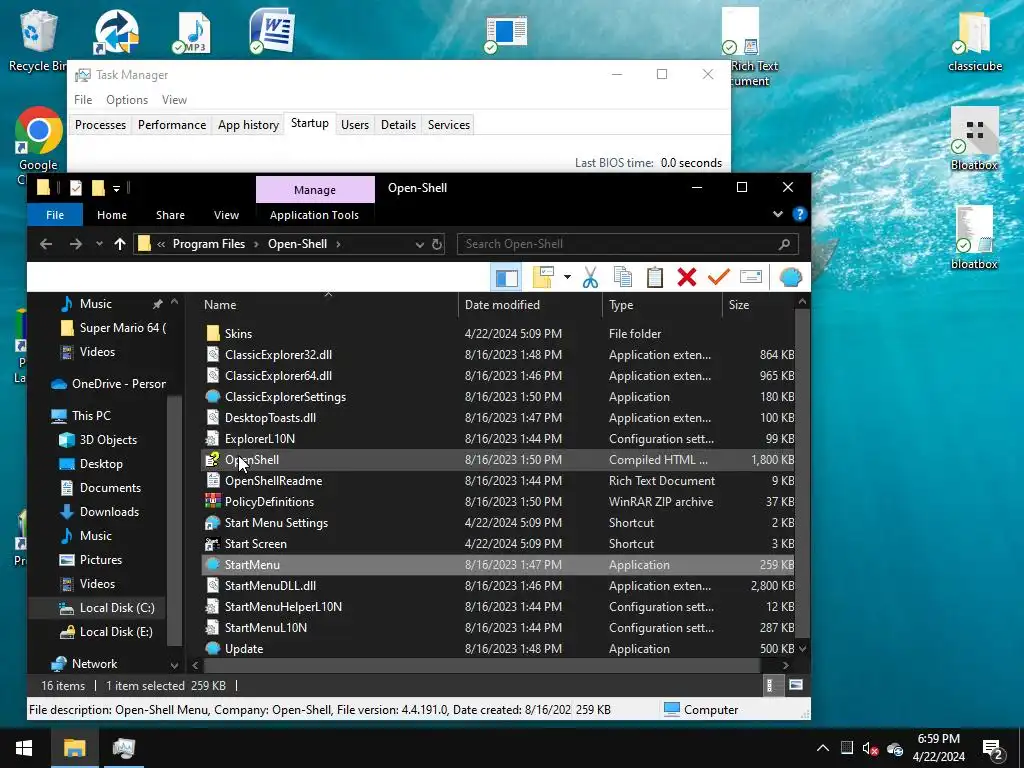Click the Copy toolbar icon

623,278
